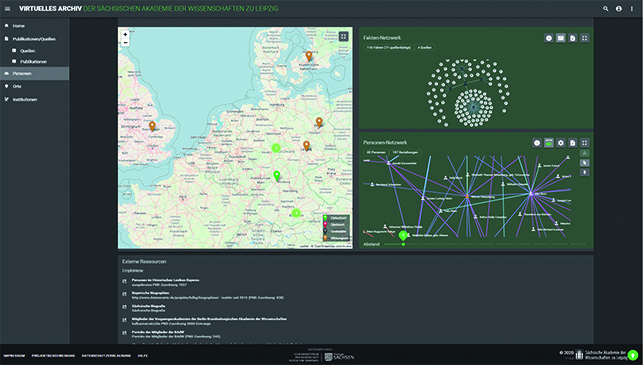Click the Quellen chip in Fakten-Netzwerk
Viewport: 643px width, 365px height.
[424, 48]
